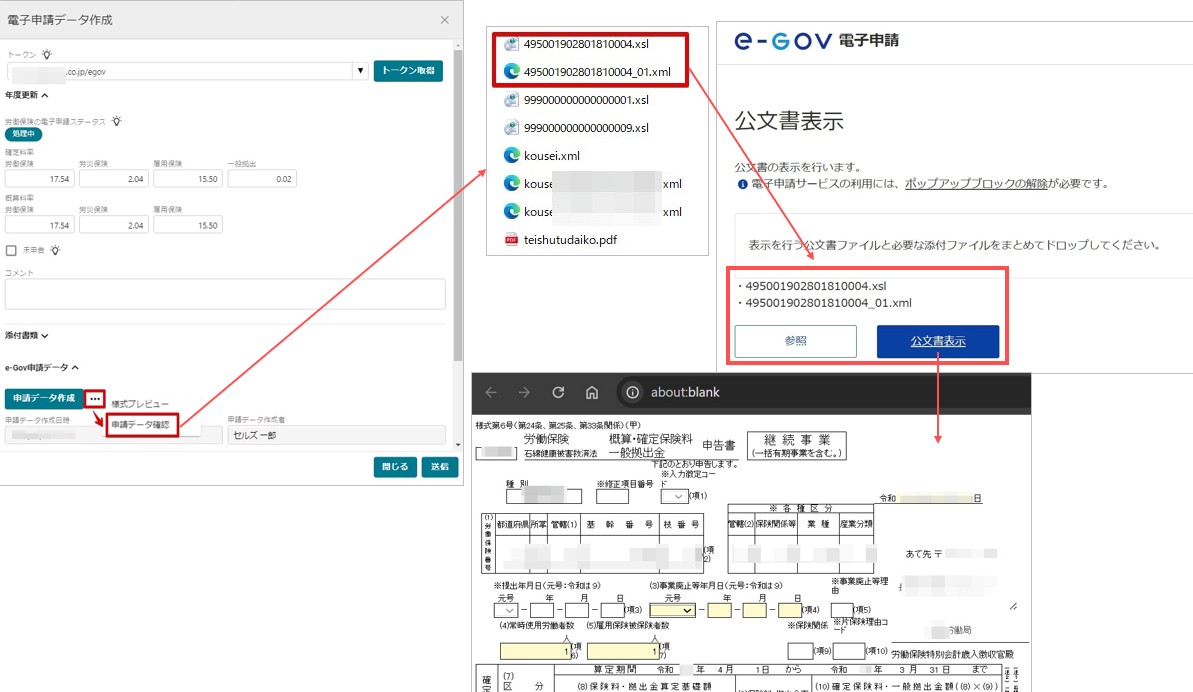Click the browser home icon

pyautogui.click(x=592, y=392)
